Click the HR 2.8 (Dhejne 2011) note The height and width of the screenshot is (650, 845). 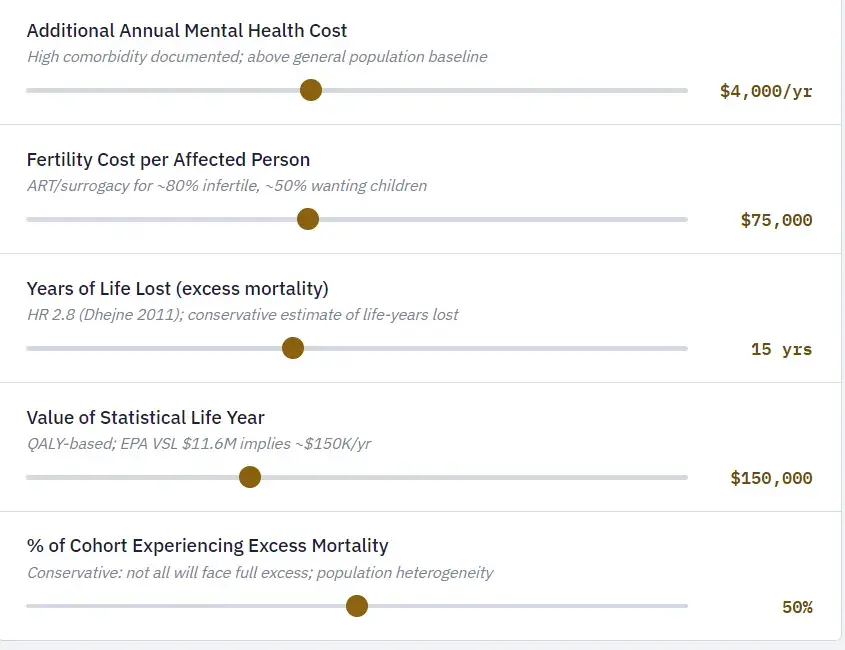tap(242, 315)
